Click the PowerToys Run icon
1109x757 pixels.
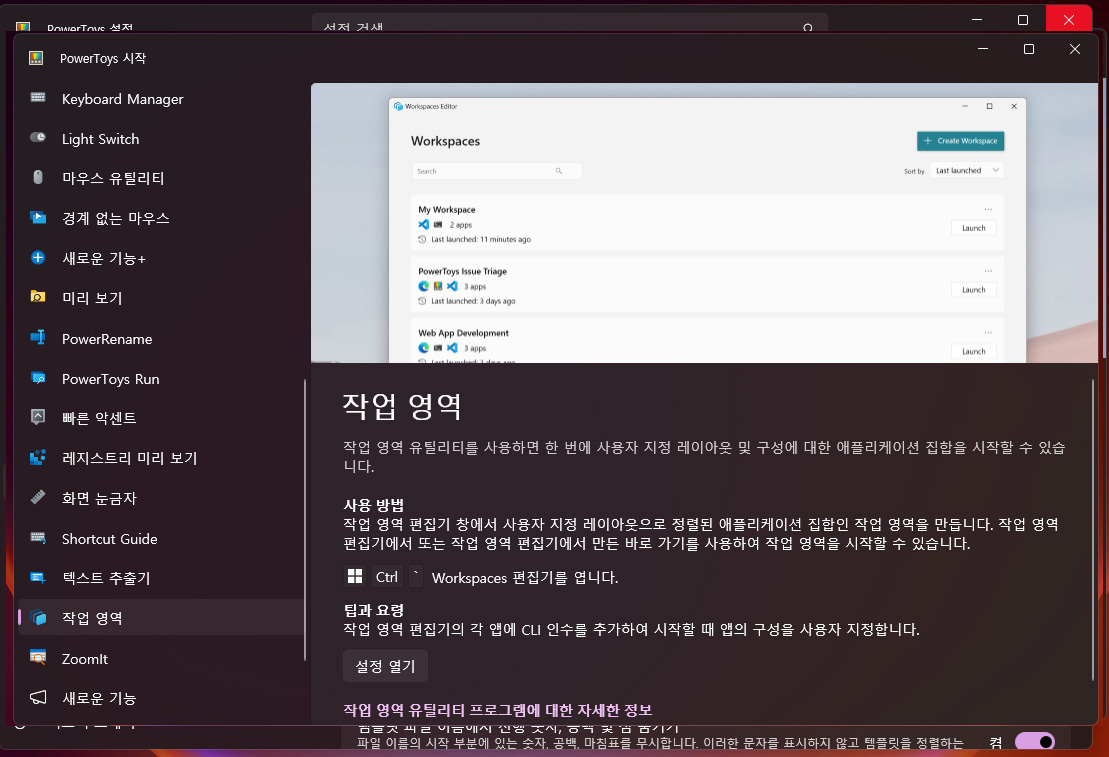tap(38, 378)
